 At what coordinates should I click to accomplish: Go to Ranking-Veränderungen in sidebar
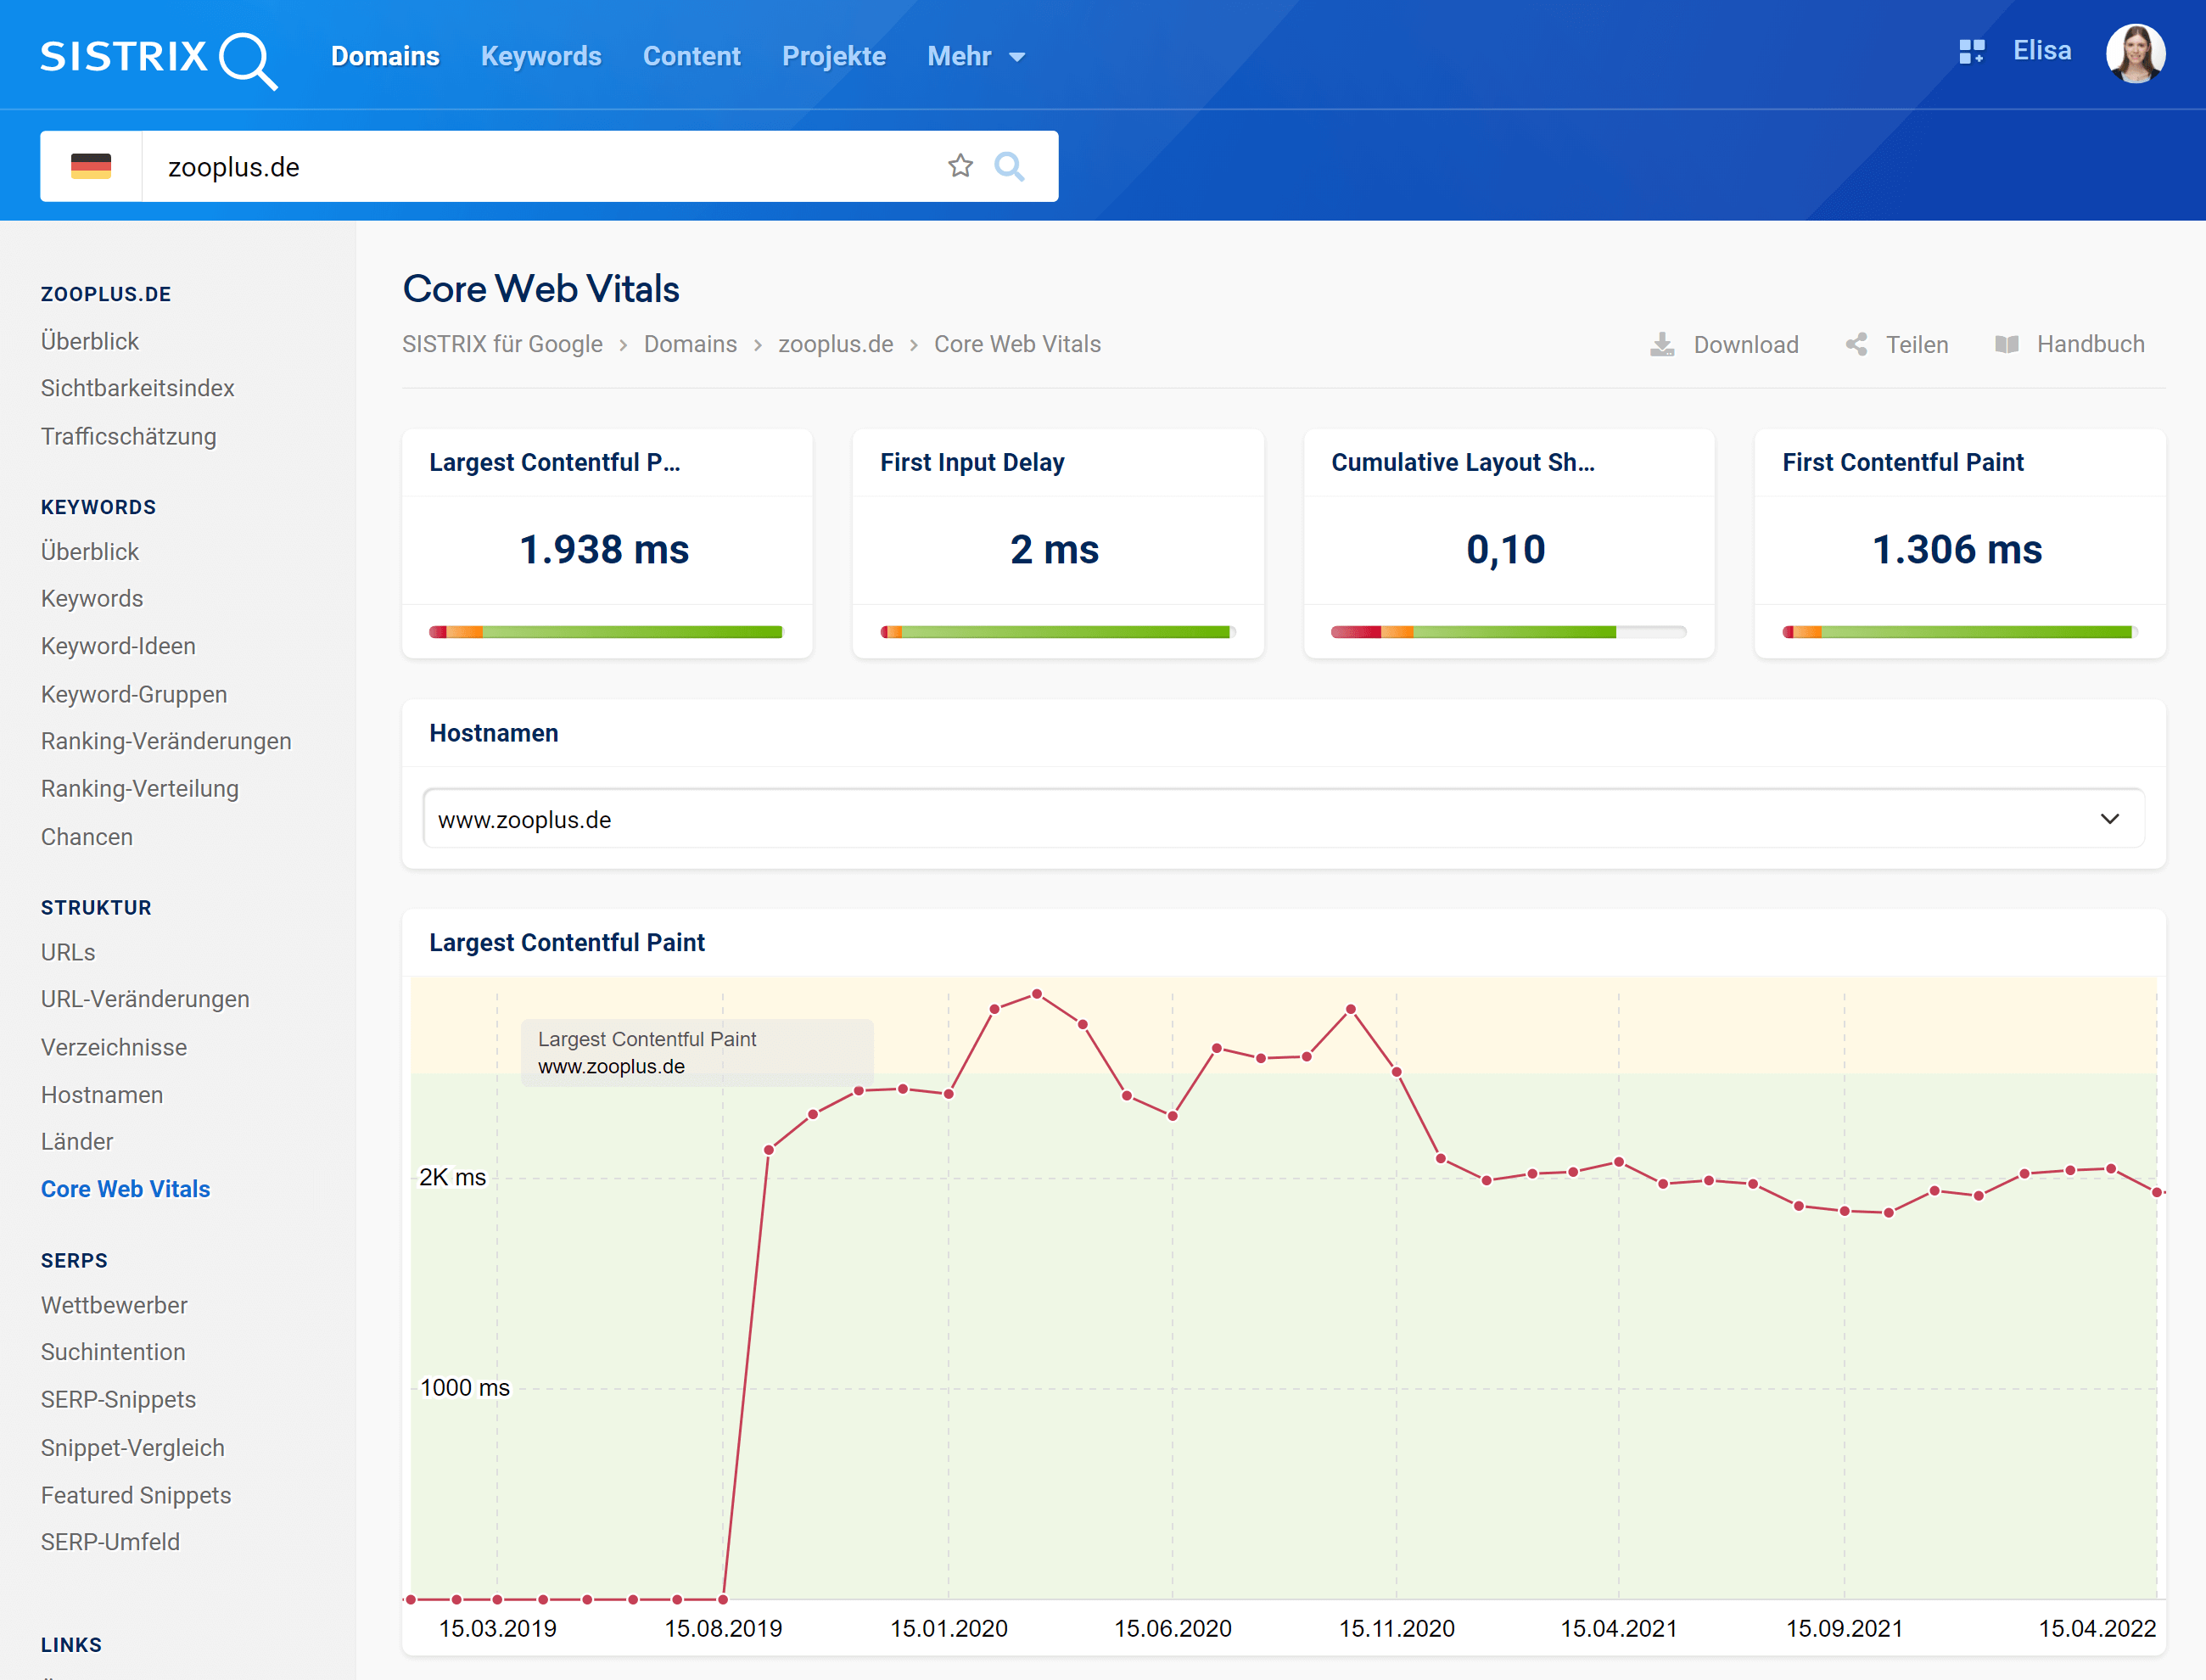coord(166,741)
